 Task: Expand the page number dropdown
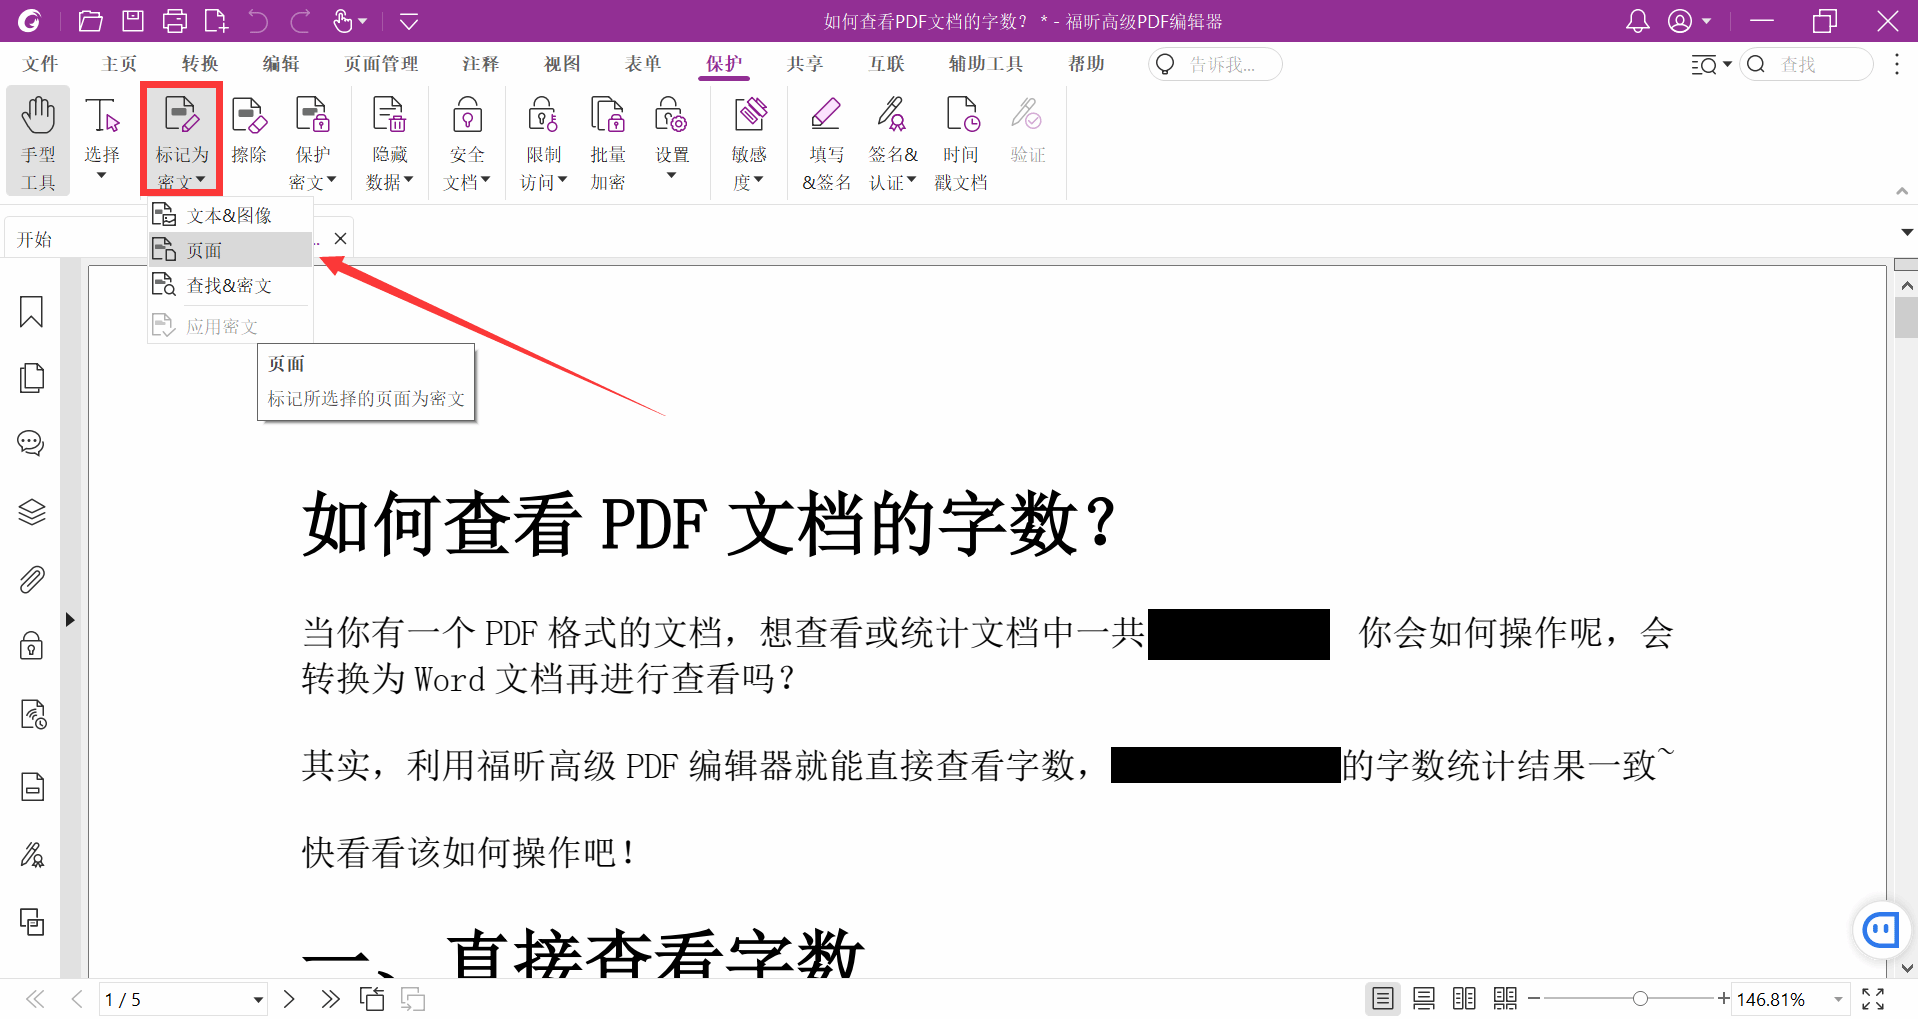(257, 999)
